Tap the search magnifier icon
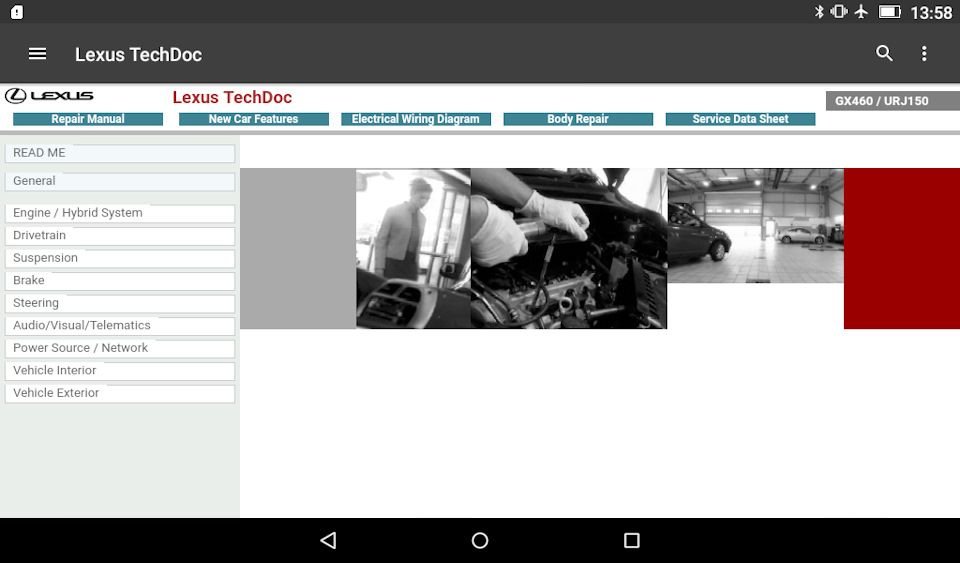Image resolution: width=960 pixels, height=563 pixels. [884, 54]
